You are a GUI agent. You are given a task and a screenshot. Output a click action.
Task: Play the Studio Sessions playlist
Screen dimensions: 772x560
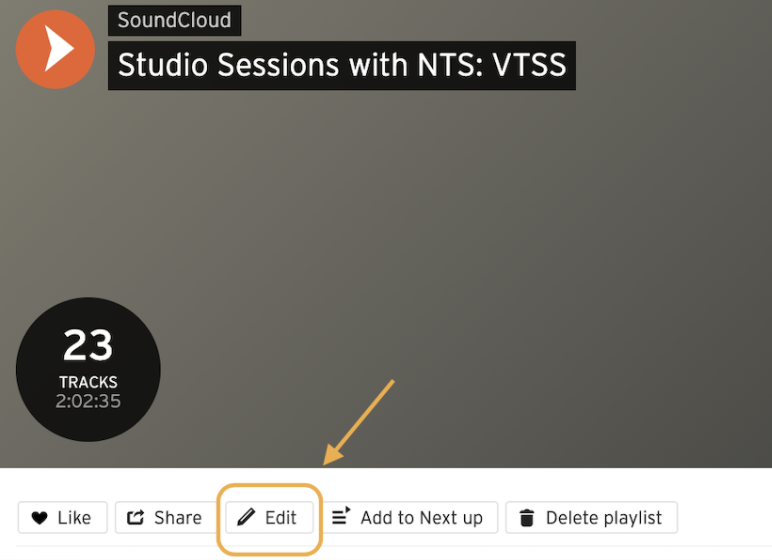[55, 49]
